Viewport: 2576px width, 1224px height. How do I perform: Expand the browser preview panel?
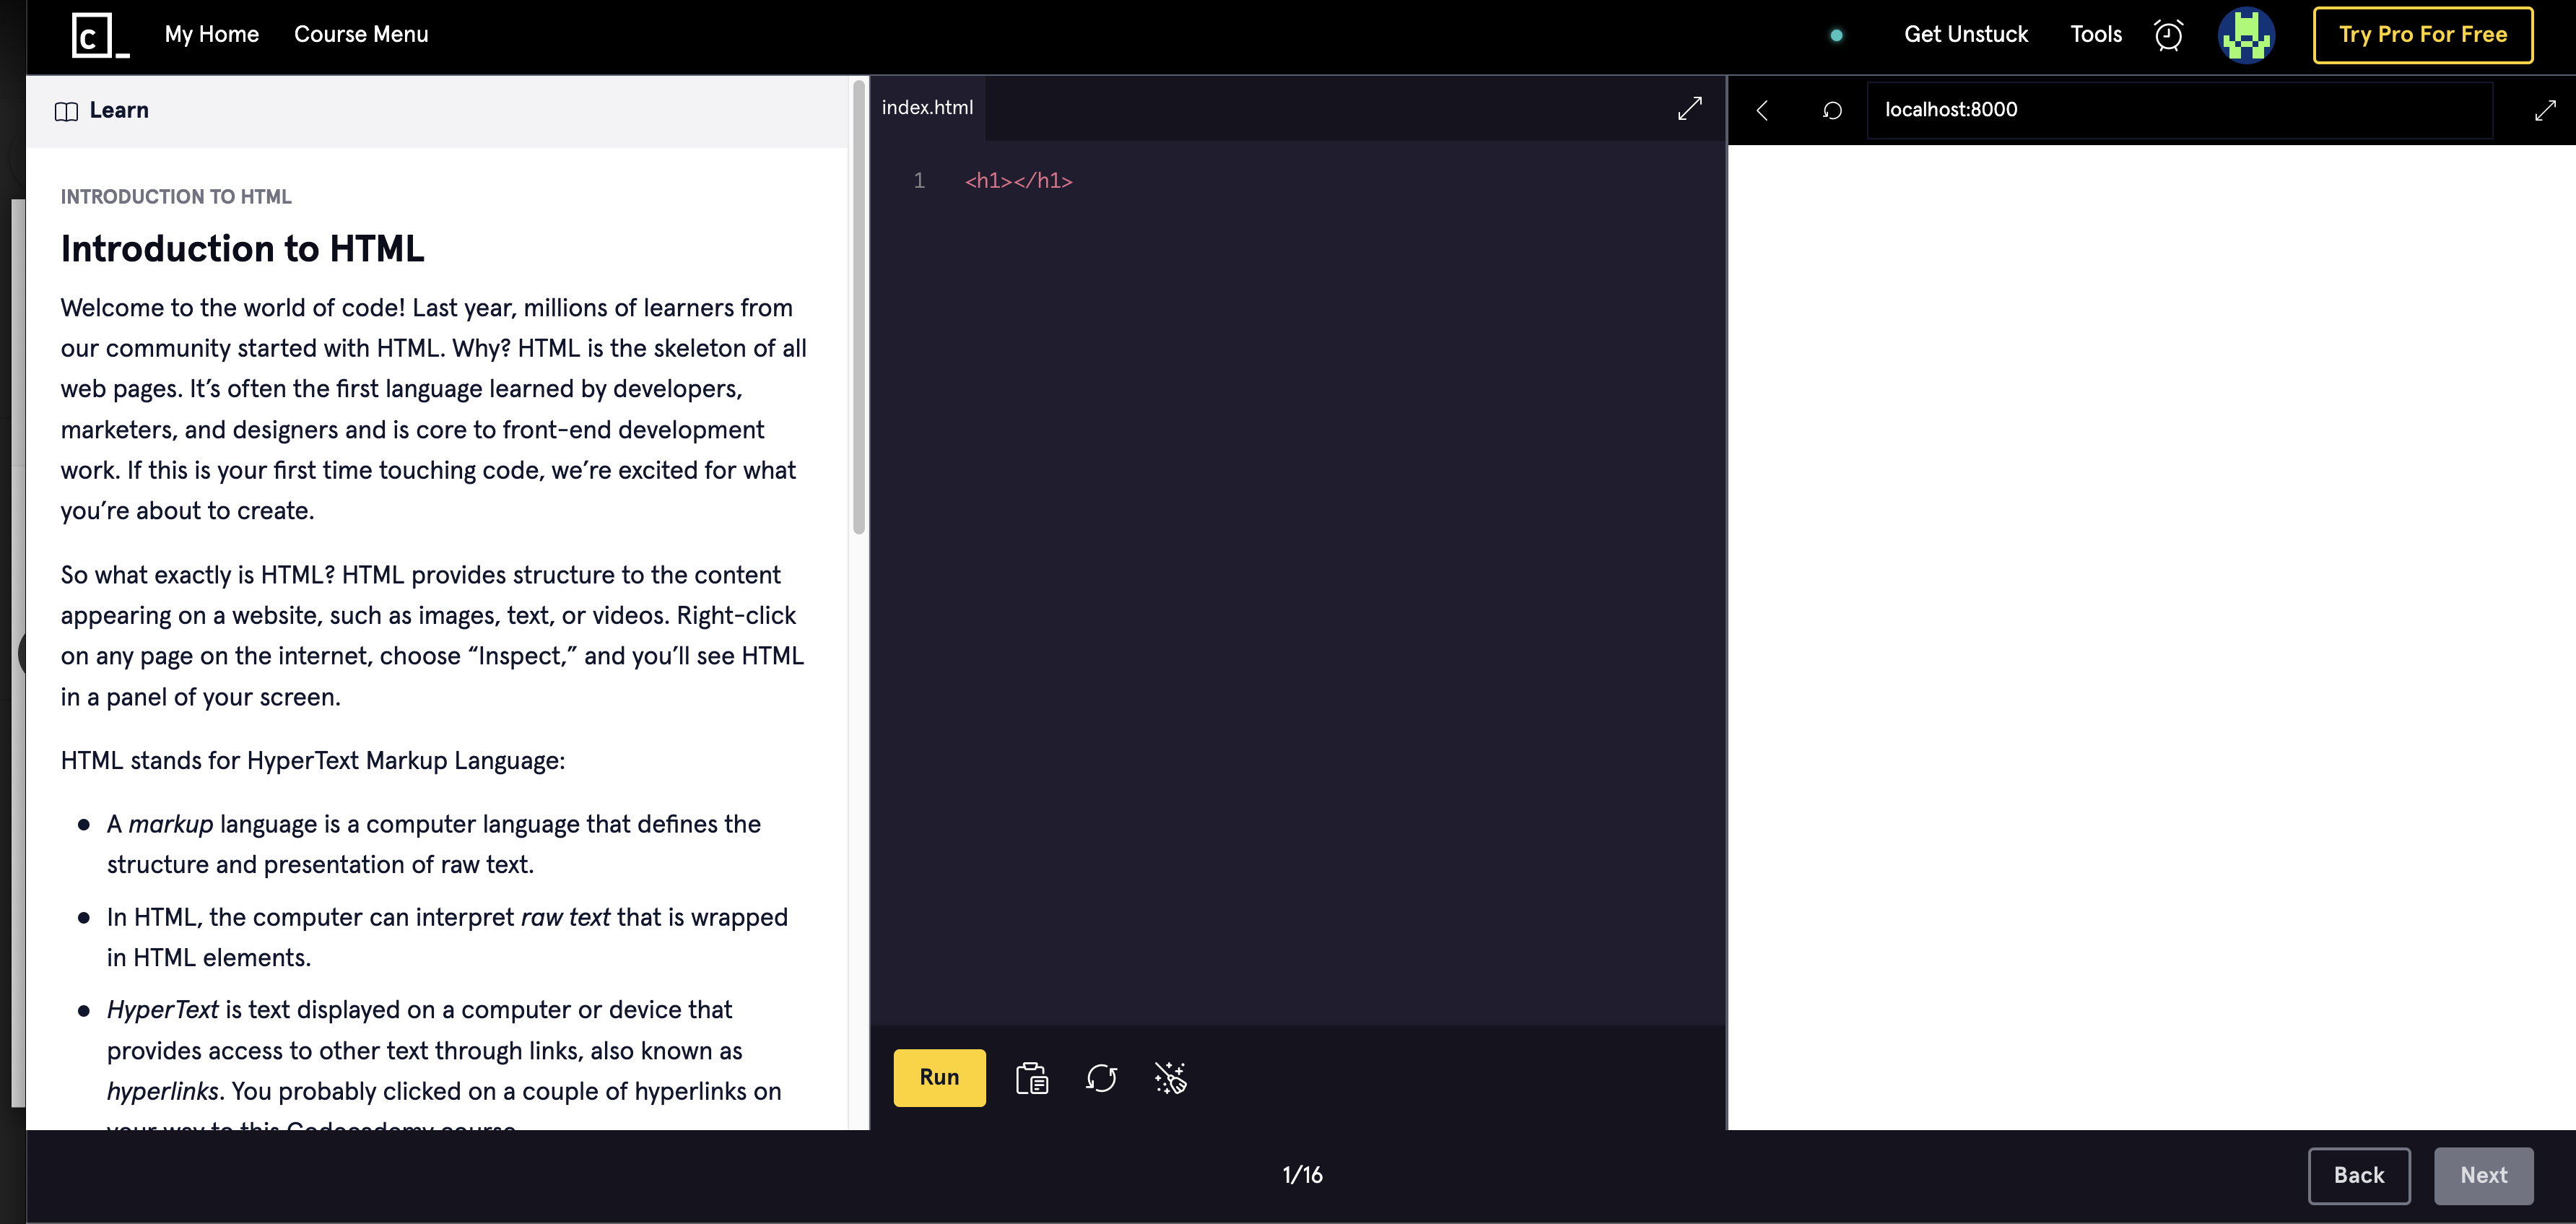(2545, 110)
